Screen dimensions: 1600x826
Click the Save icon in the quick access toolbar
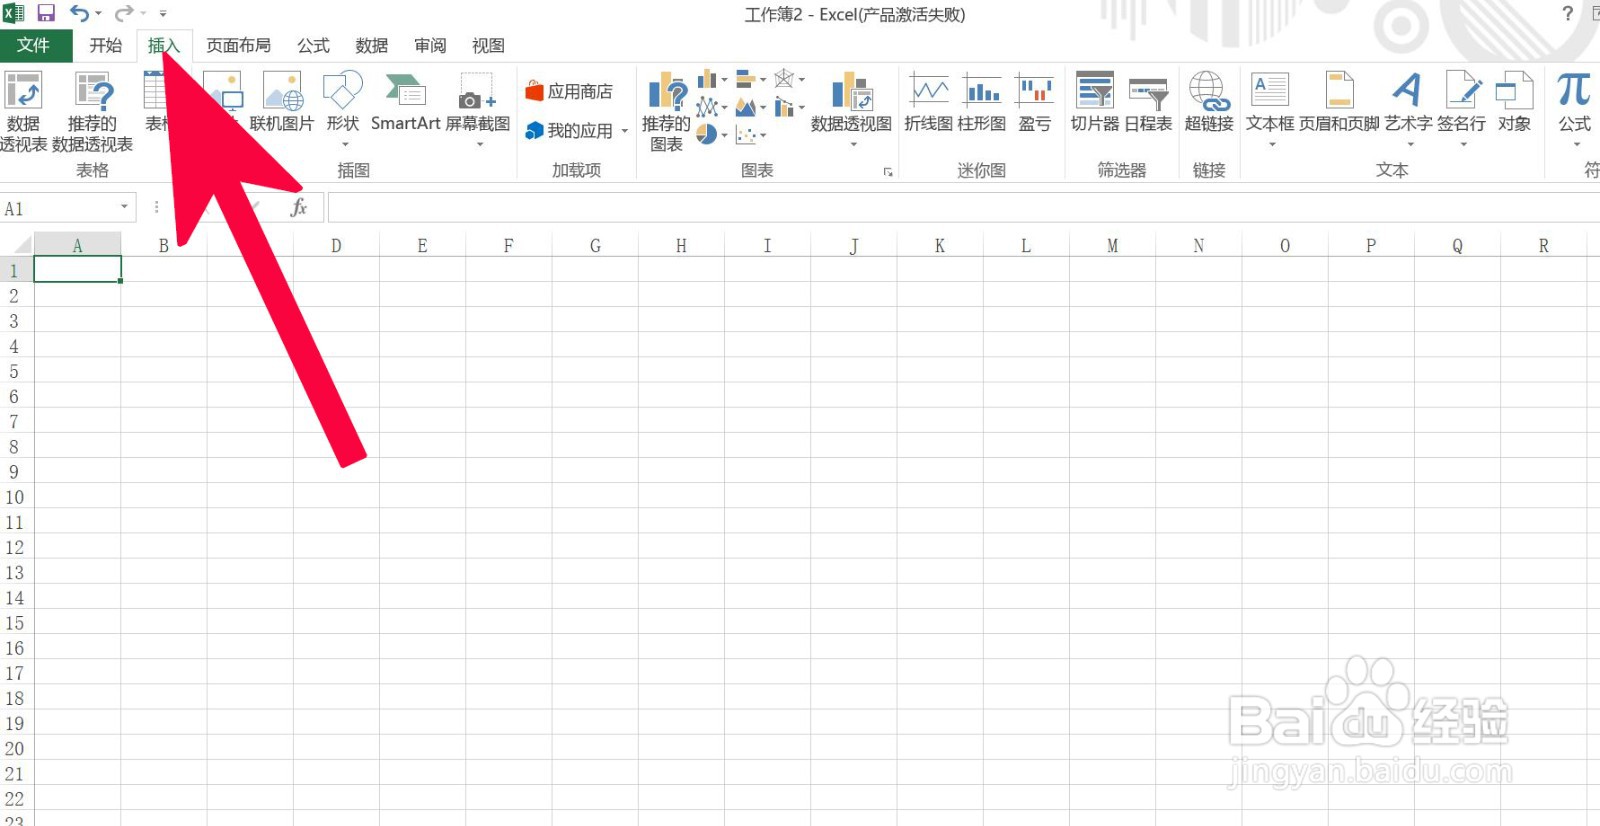[x=46, y=13]
